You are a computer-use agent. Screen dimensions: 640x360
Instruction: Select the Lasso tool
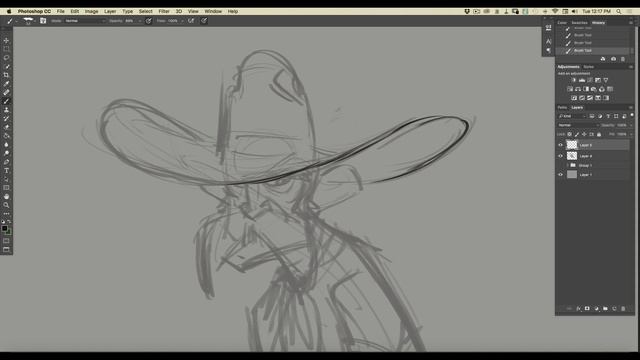(6, 58)
